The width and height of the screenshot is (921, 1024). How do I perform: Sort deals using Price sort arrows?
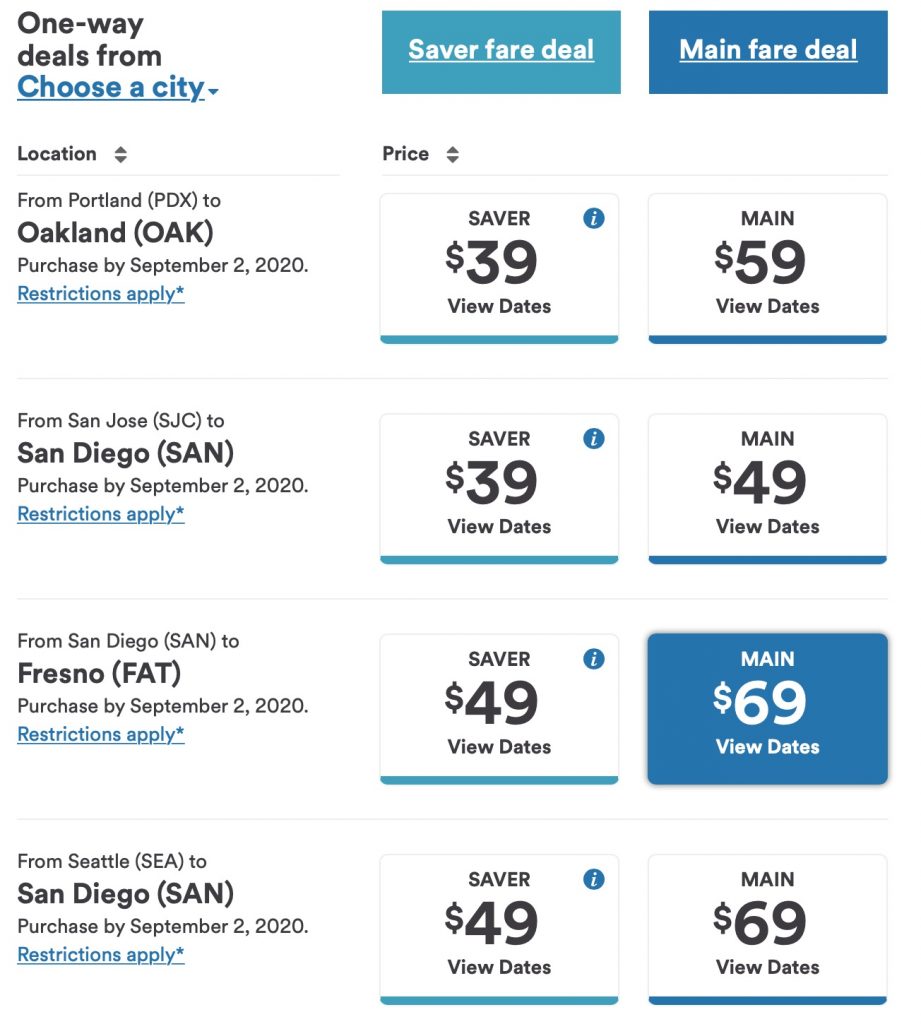click(x=452, y=155)
